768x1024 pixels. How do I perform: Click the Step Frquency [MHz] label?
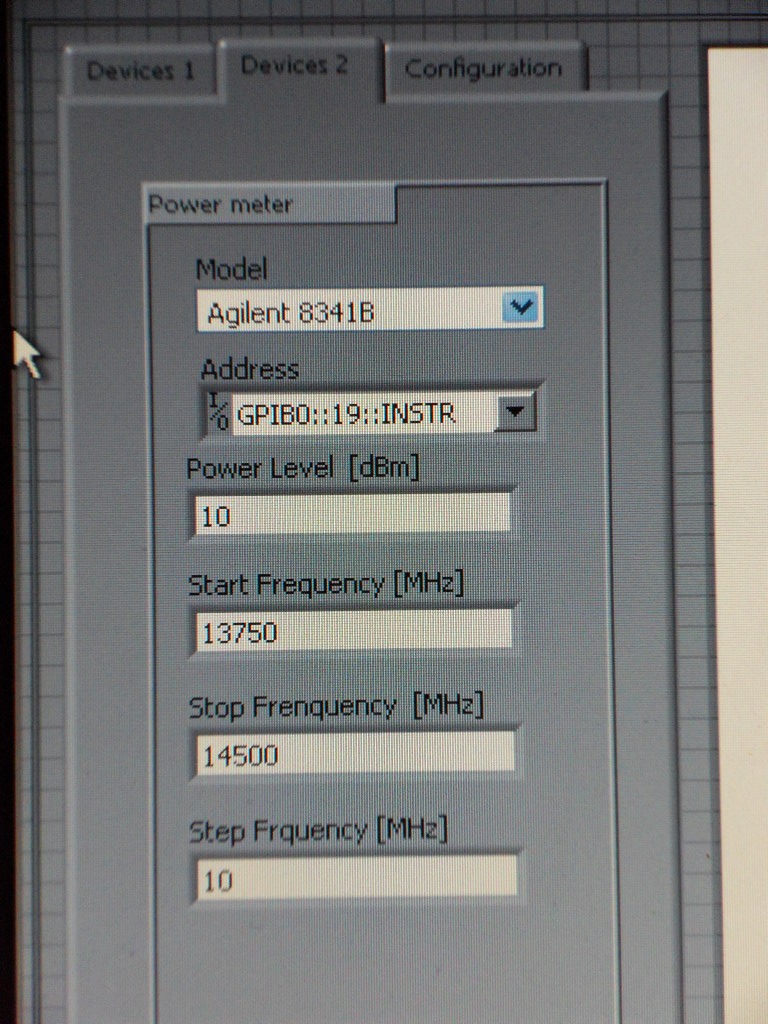tap(319, 831)
